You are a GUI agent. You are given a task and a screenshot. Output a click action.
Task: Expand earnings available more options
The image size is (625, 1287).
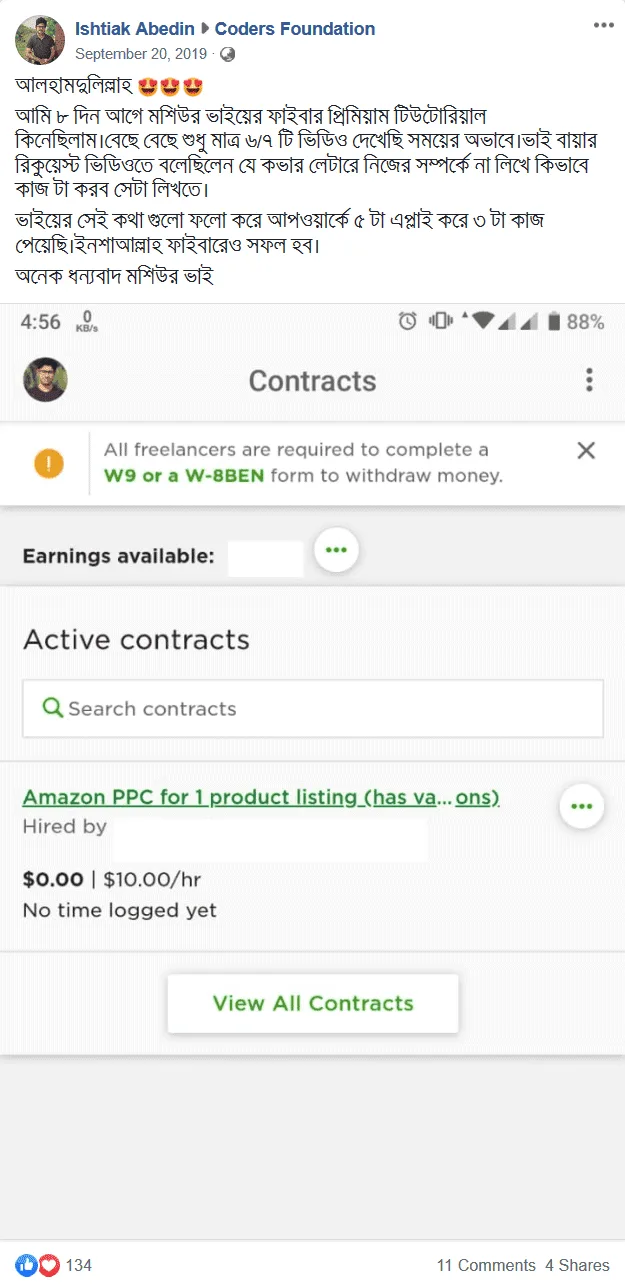coord(336,549)
